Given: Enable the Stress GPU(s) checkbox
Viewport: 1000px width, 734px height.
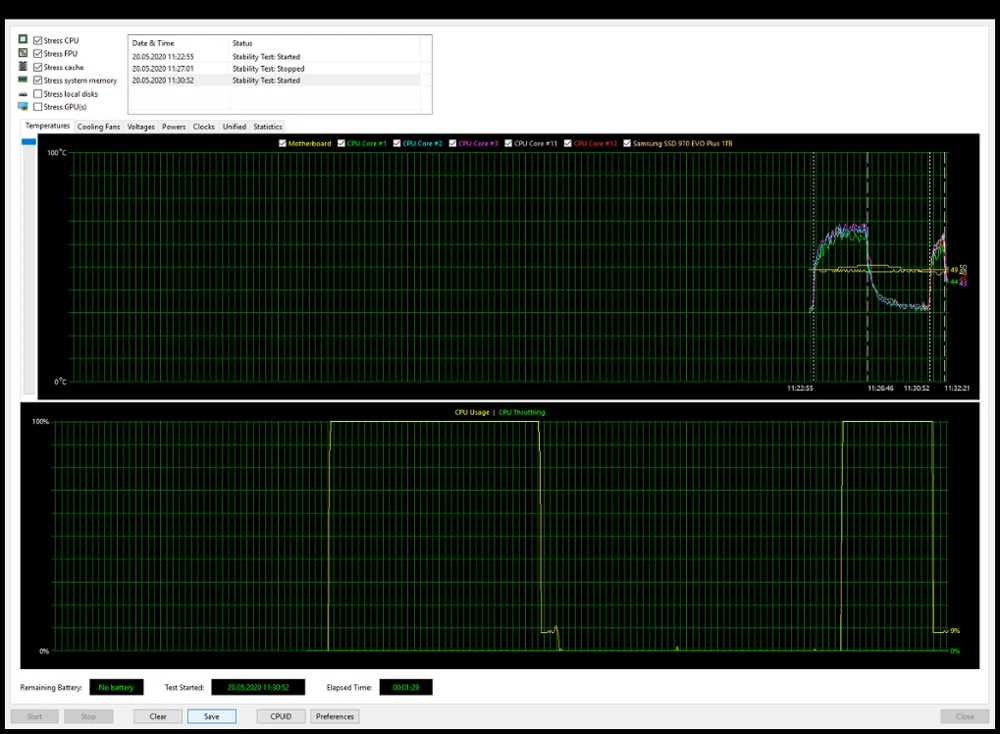Looking at the screenshot, I should [38, 106].
